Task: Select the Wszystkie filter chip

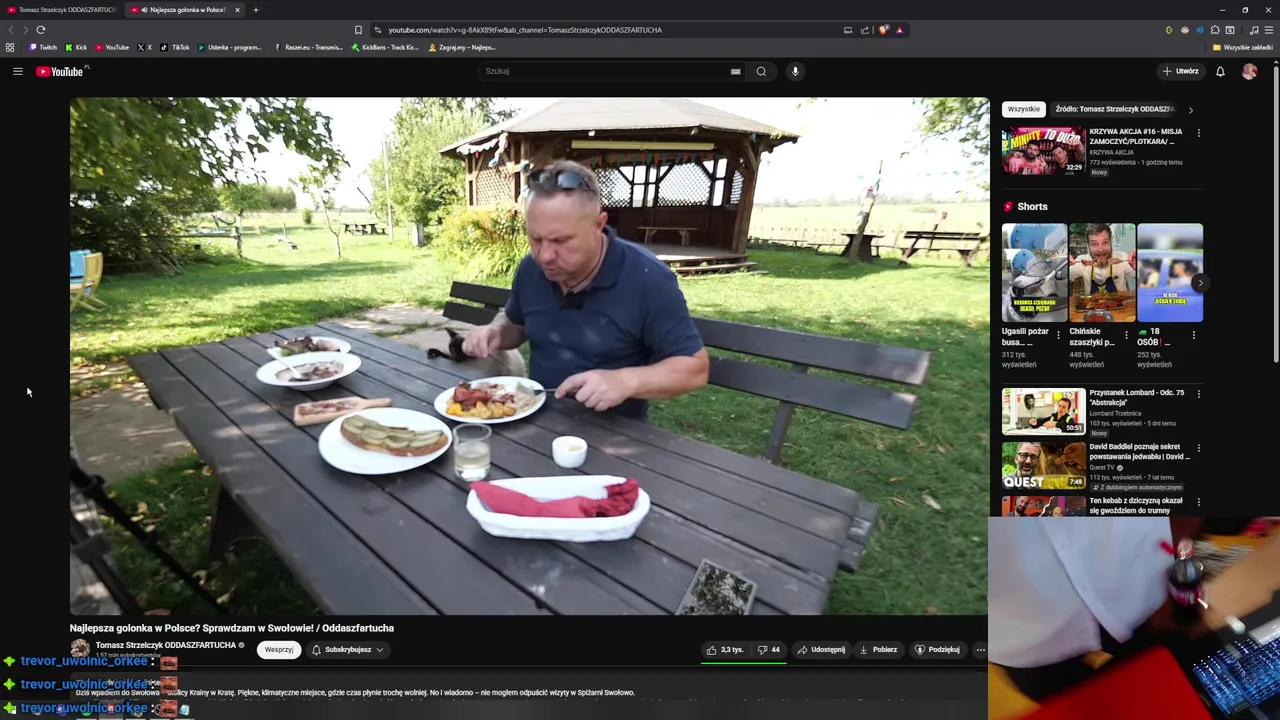Action: tap(1024, 109)
